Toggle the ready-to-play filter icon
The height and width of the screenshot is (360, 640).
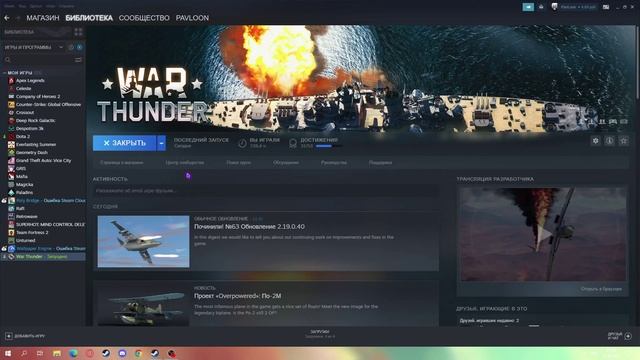[80, 47]
